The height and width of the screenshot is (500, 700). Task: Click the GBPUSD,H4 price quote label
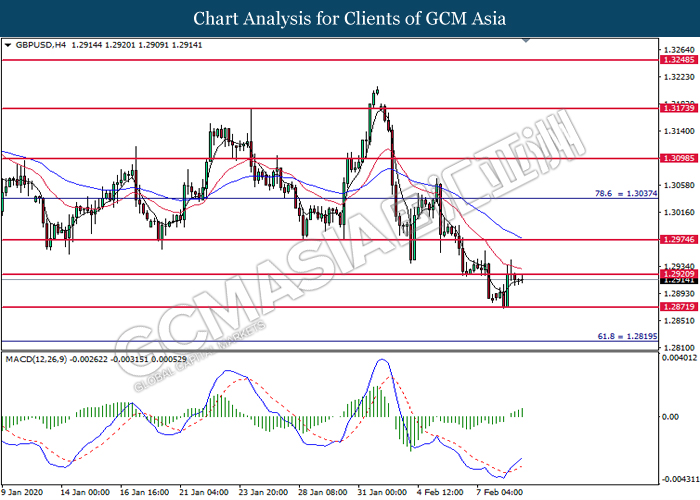(x=108, y=45)
